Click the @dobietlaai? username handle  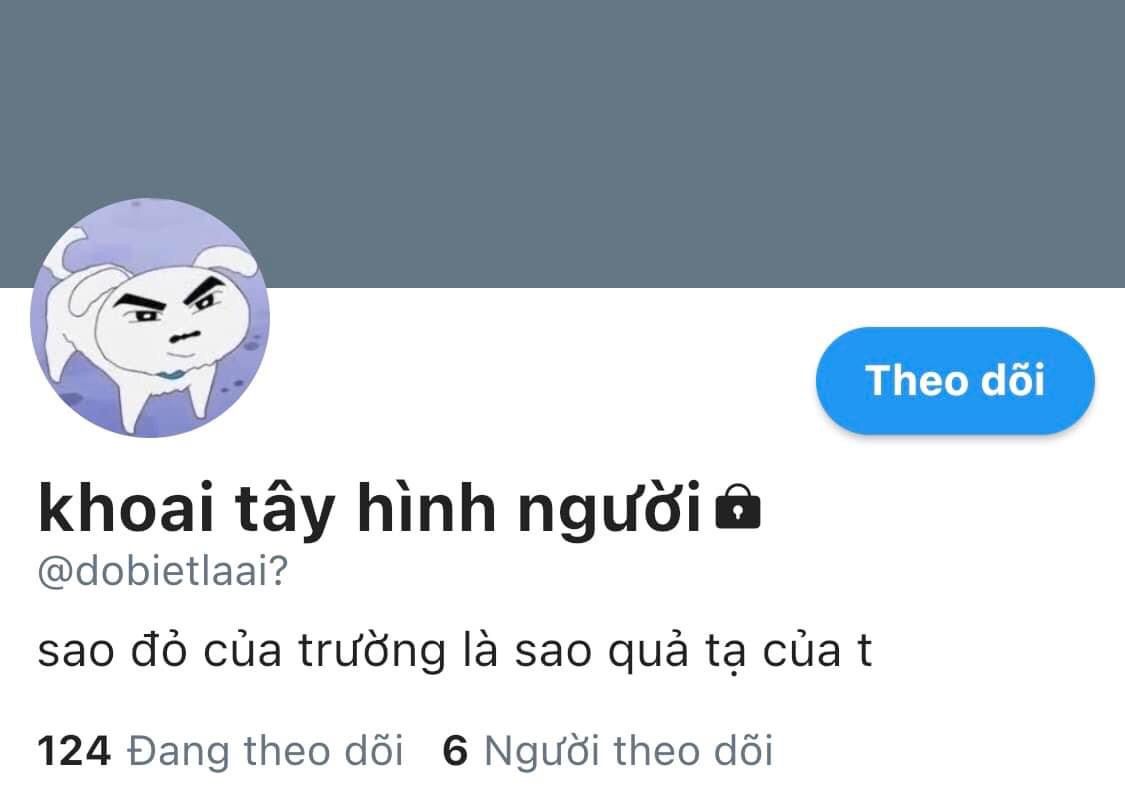coord(163,572)
